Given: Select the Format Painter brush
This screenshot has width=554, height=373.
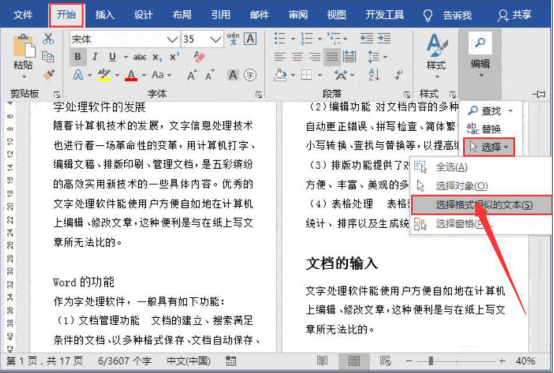Looking at the screenshot, I should [48, 75].
